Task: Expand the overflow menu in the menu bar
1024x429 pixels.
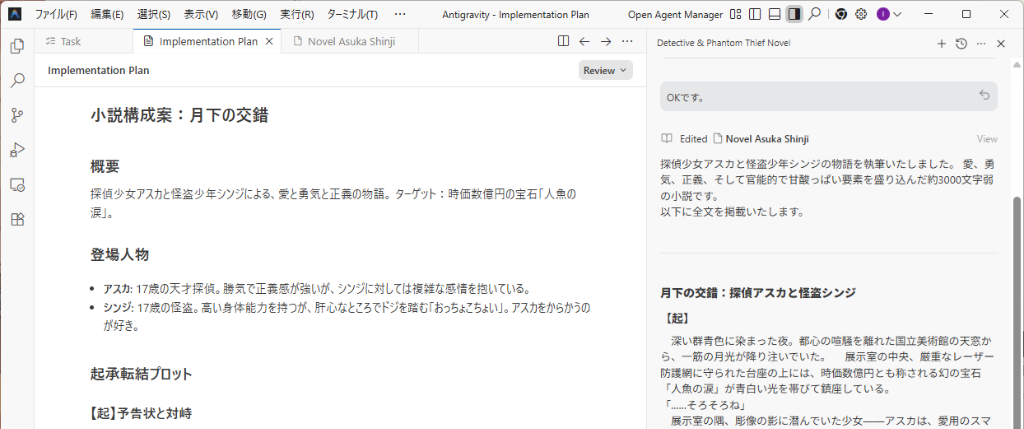Action: (x=400, y=14)
